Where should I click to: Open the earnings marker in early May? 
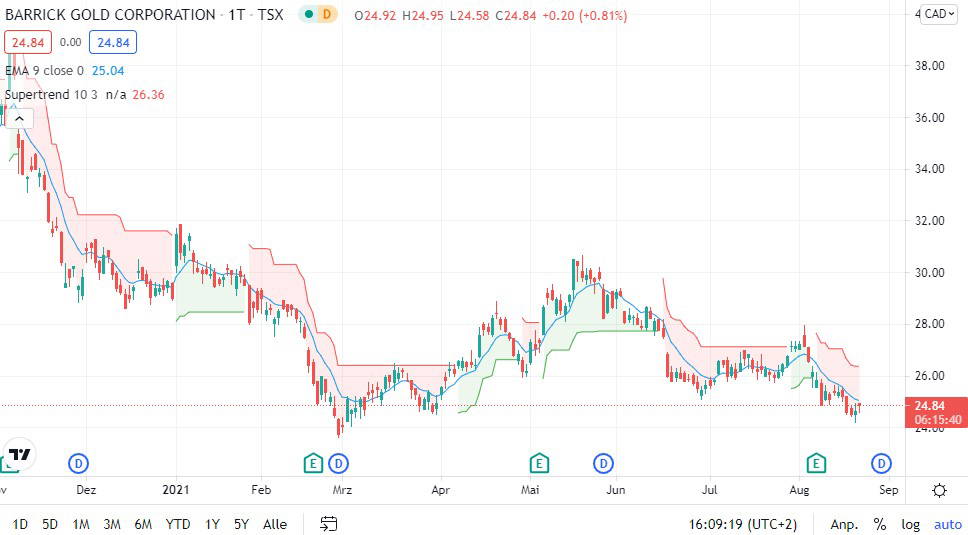click(540, 463)
